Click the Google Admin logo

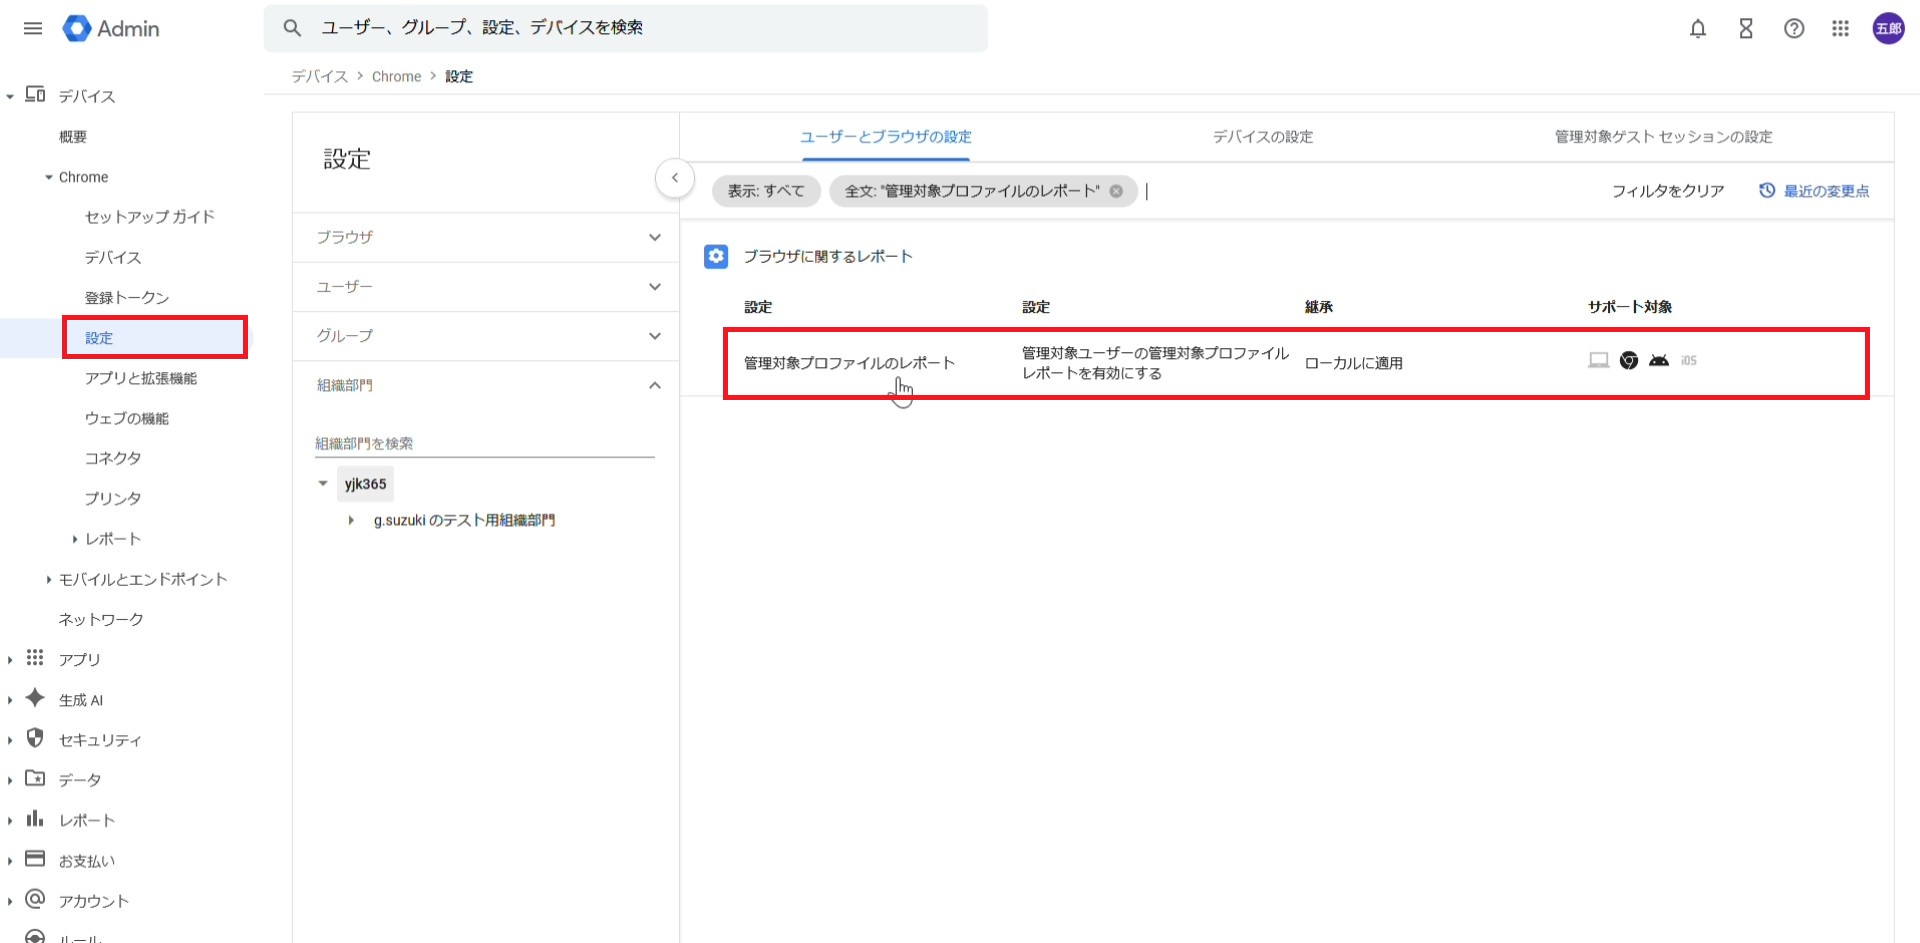tap(111, 28)
